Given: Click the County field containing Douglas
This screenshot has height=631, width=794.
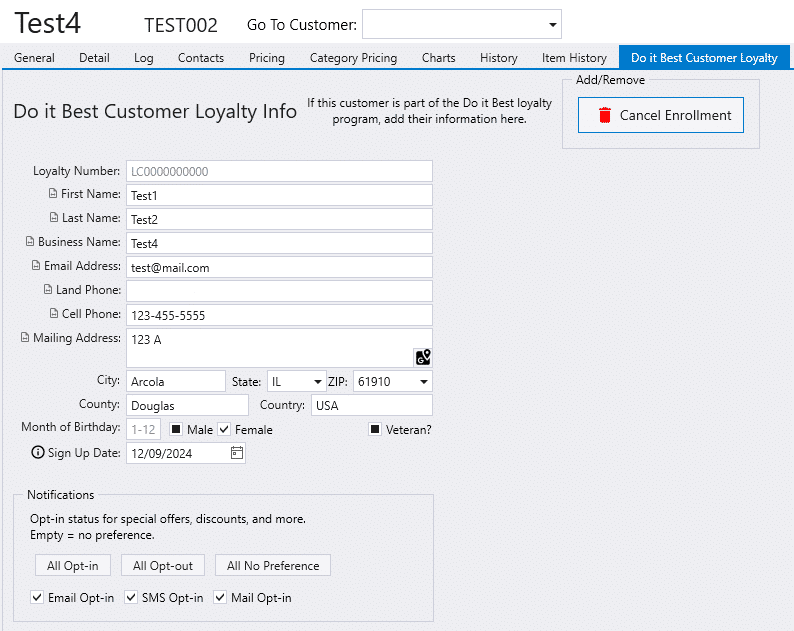Looking at the screenshot, I should 187,405.
